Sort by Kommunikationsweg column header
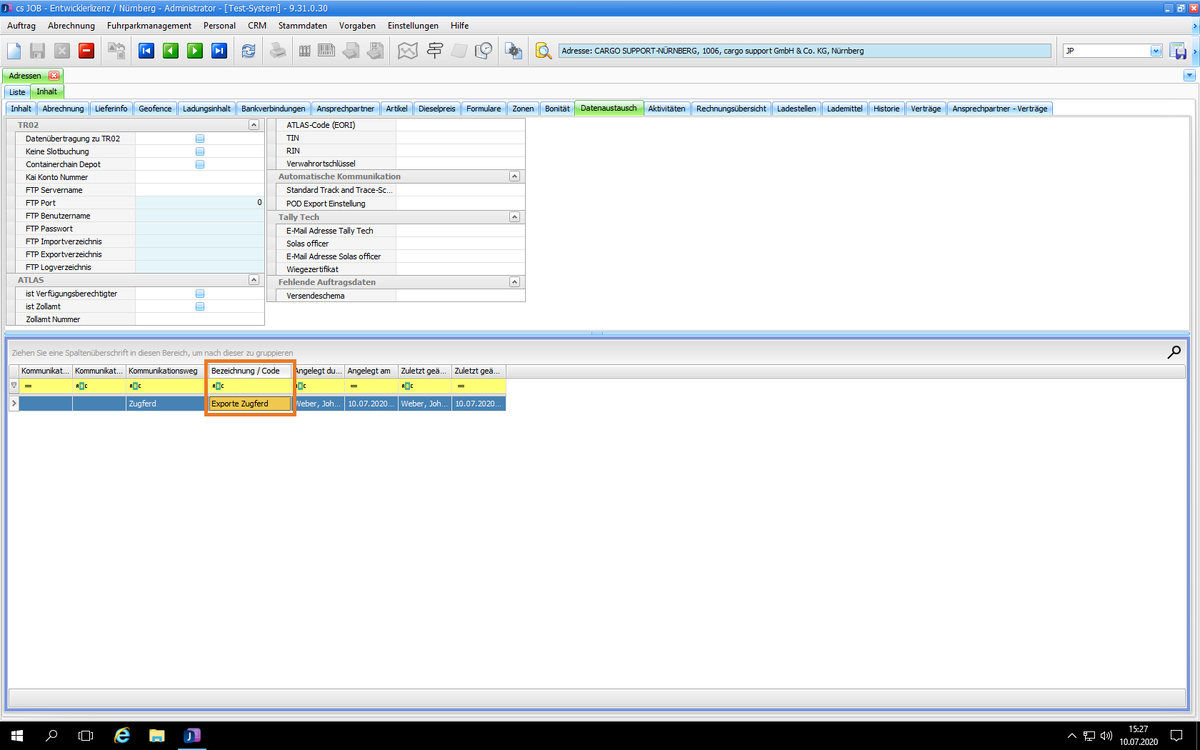 point(163,371)
